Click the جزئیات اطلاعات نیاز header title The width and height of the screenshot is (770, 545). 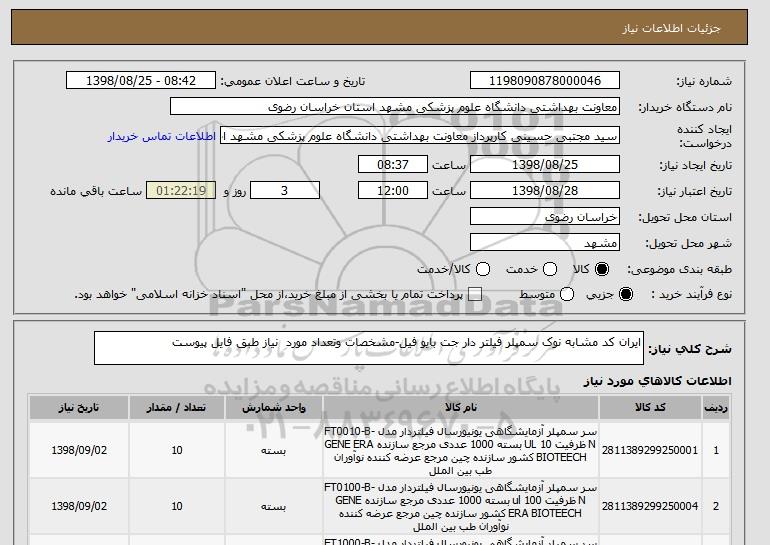pyautogui.click(x=671, y=28)
